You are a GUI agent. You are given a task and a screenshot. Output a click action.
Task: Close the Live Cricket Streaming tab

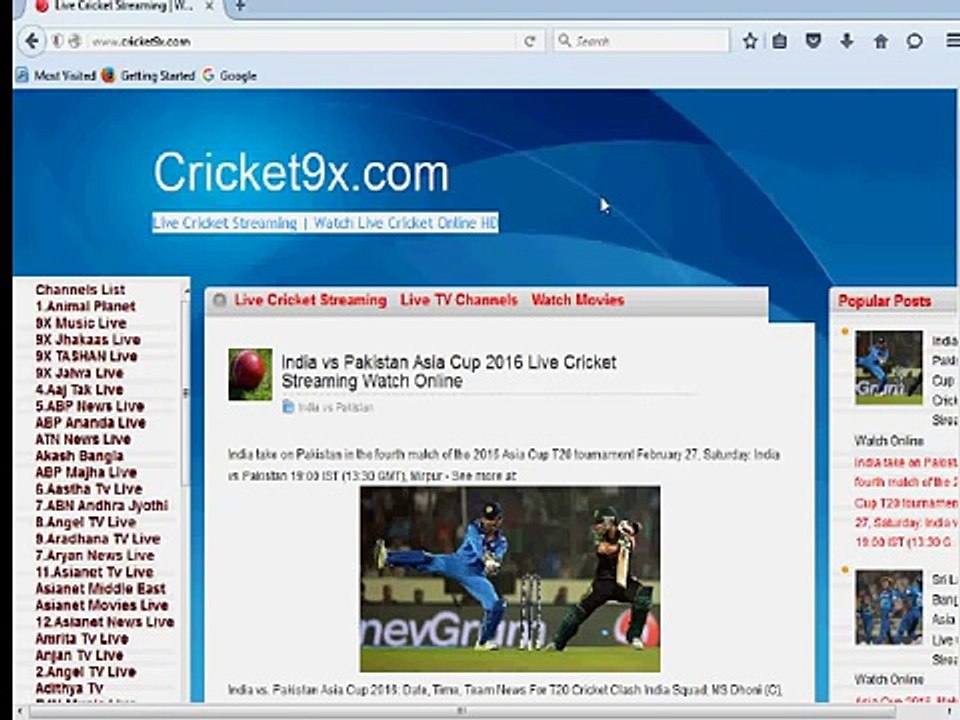(x=209, y=6)
